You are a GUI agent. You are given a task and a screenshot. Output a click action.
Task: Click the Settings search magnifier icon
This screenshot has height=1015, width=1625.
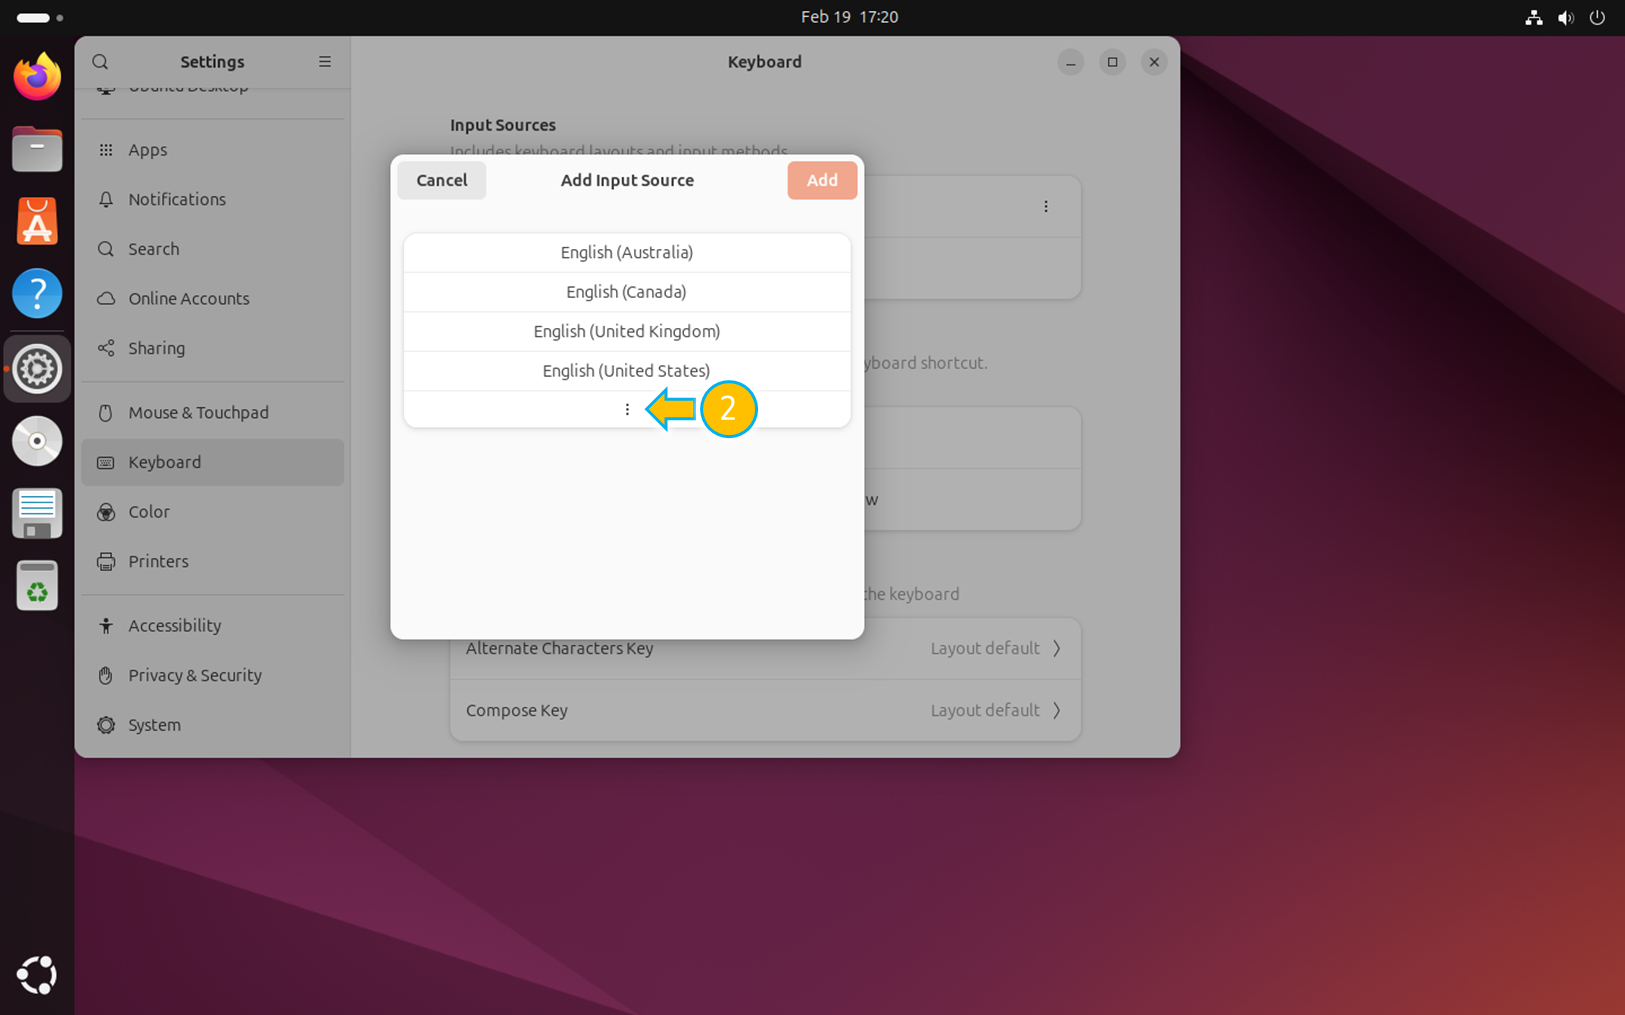click(100, 62)
